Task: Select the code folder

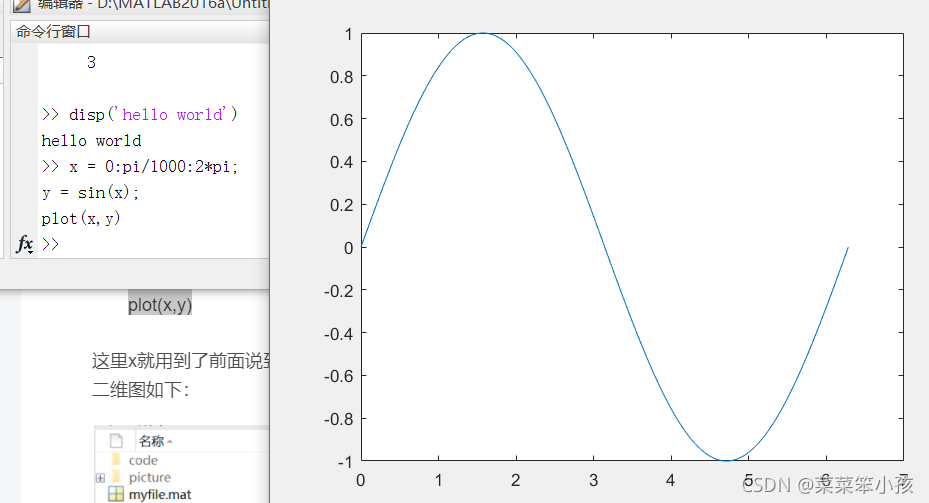Action: point(143,460)
